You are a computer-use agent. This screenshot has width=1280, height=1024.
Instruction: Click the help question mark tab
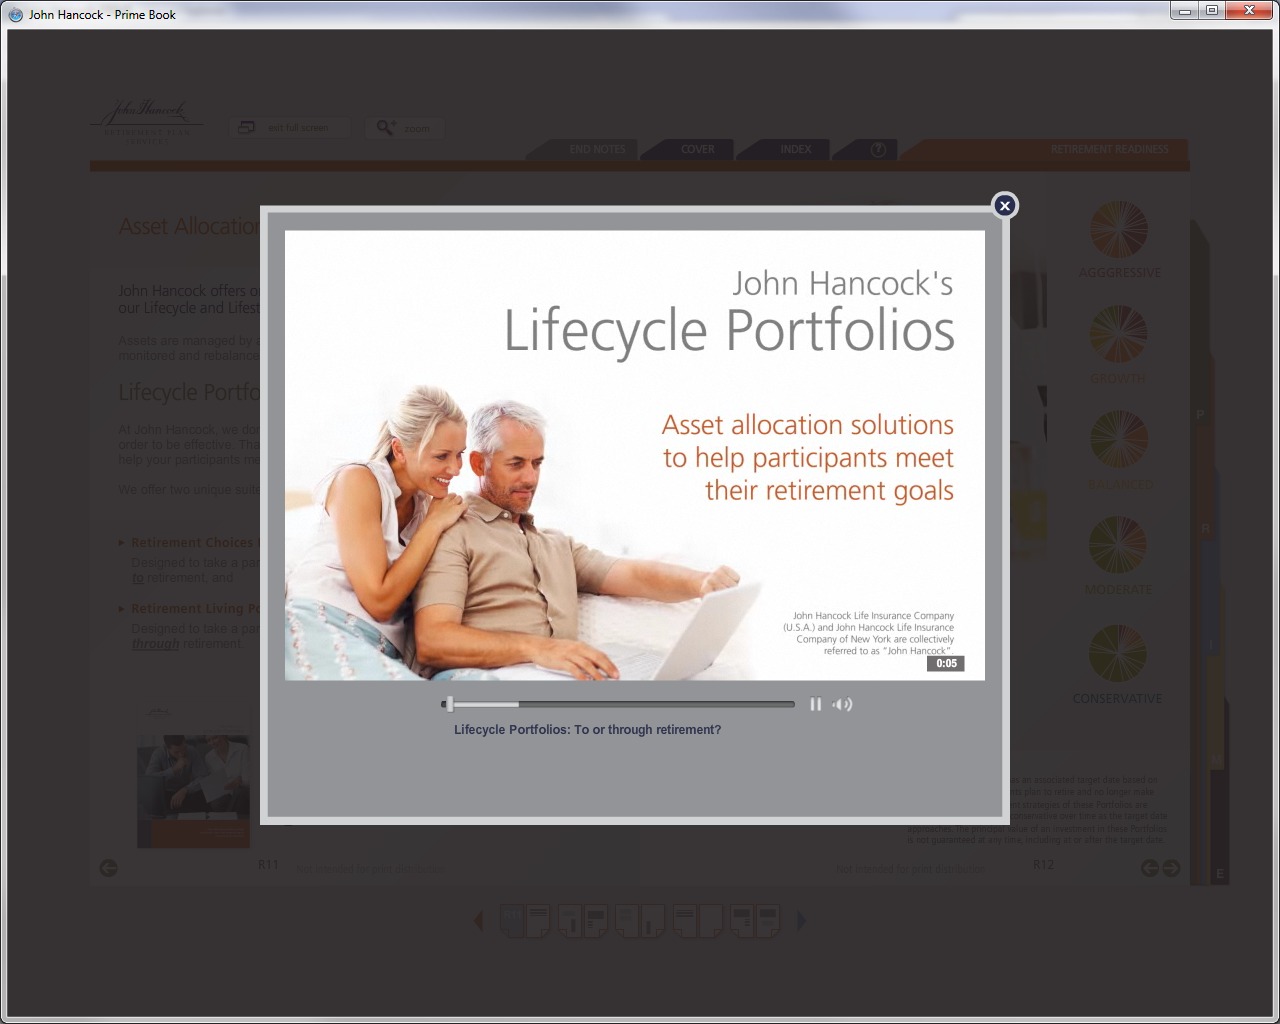pos(878,149)
